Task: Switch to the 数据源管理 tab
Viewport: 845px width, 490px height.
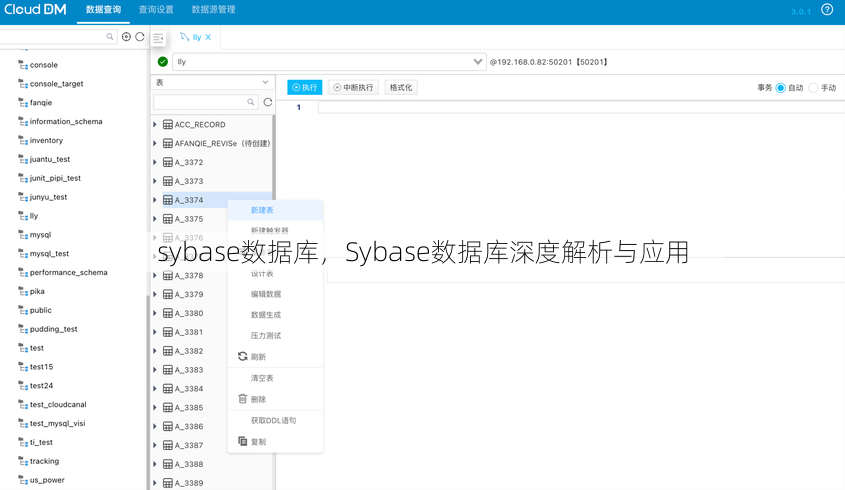Action: [213, 10]
